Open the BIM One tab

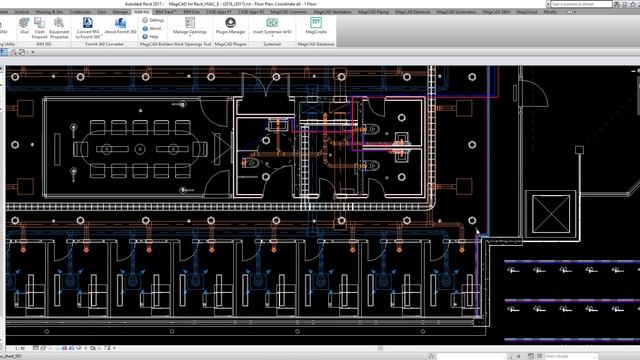191,12
